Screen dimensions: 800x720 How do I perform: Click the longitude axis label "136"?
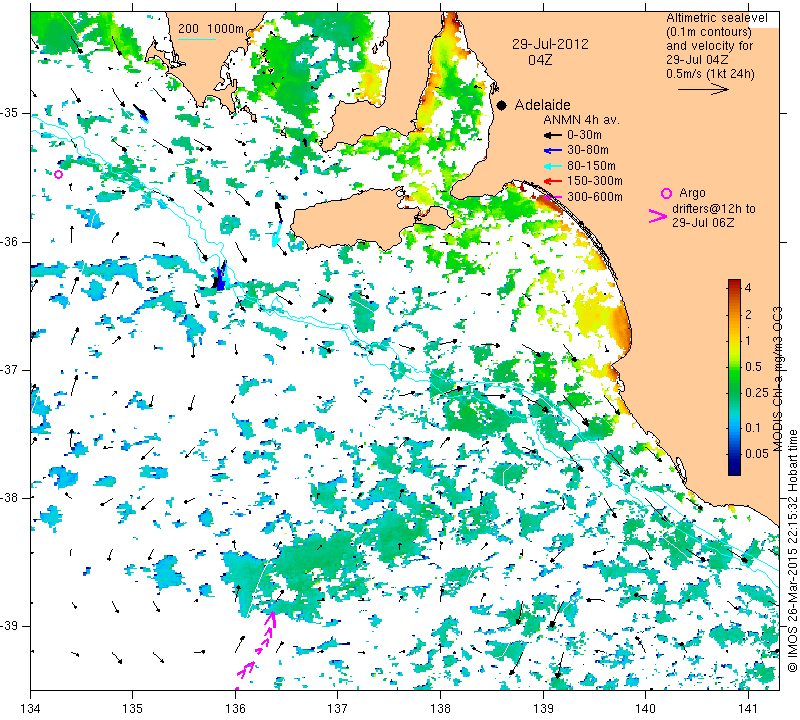pyautogui.click(x=235, y=709)
